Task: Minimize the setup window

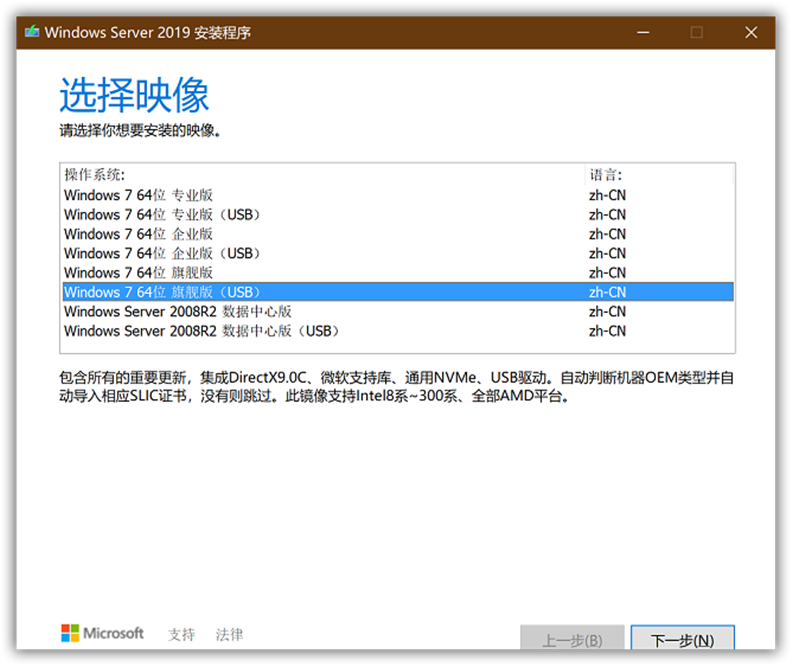Action: pos(643,33)
